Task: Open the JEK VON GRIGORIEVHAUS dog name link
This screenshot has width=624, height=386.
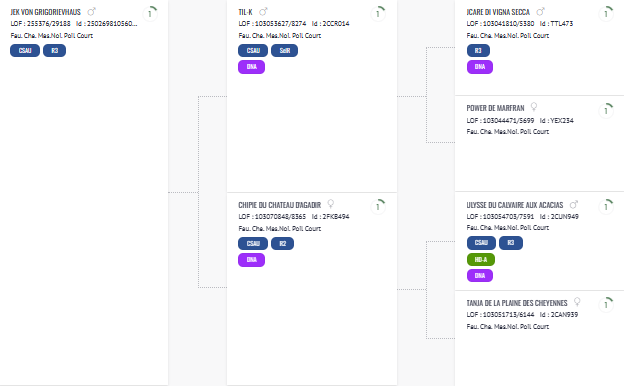Action: [45, 12]
